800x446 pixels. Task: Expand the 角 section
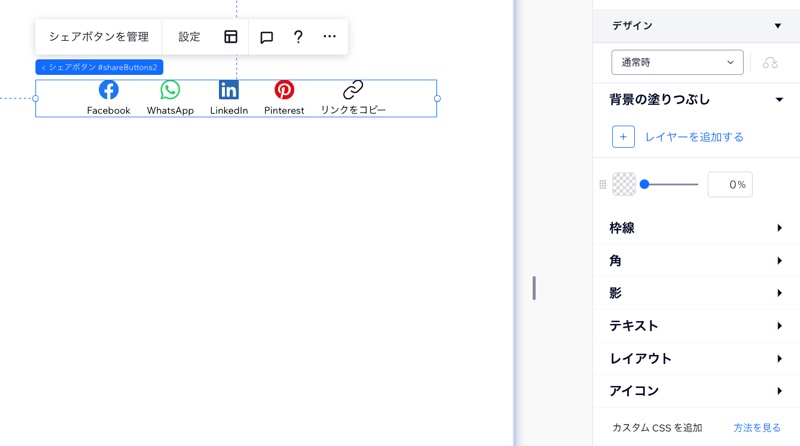(696, 260)
